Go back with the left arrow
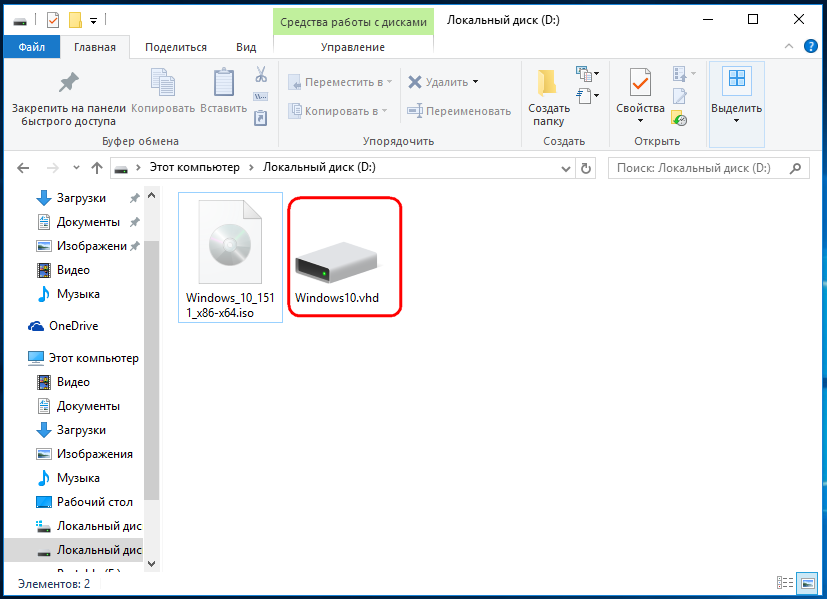The image size is (827, 599). [x=23, y=168]
